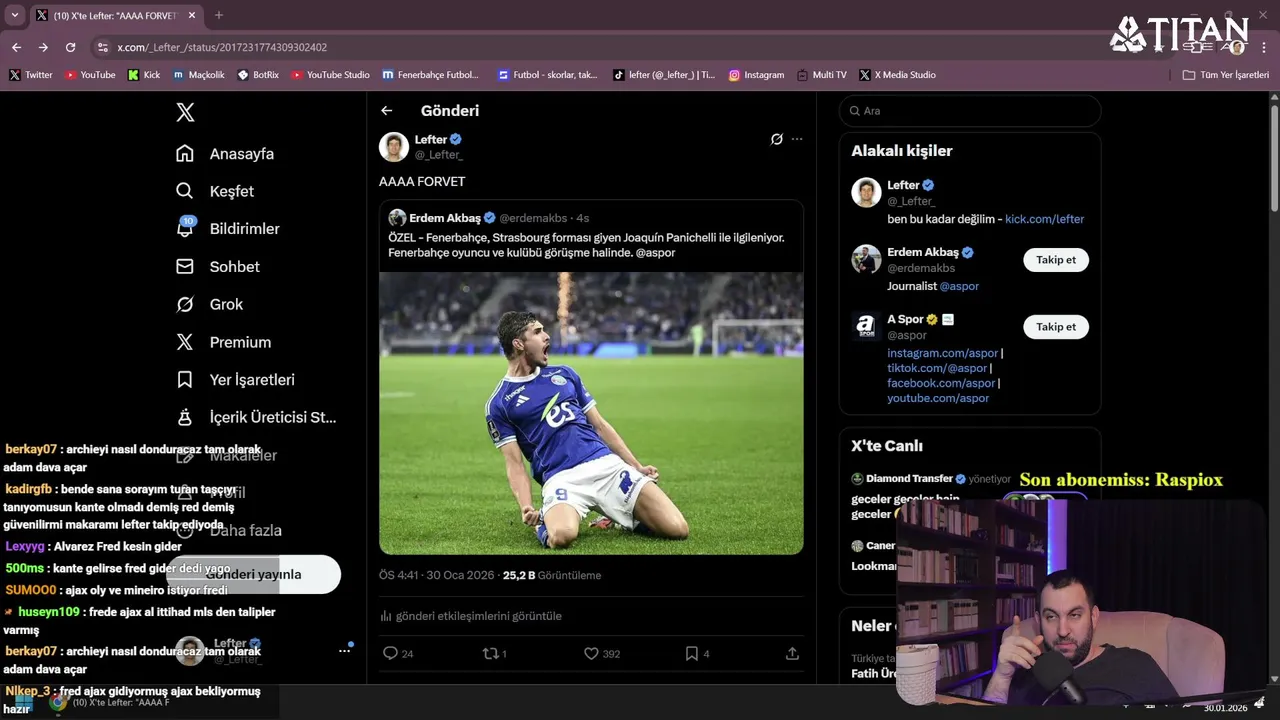Open kick.com/lefter link
The height and width of the screenshot is (720, 1280).
tap(1044, 219)
